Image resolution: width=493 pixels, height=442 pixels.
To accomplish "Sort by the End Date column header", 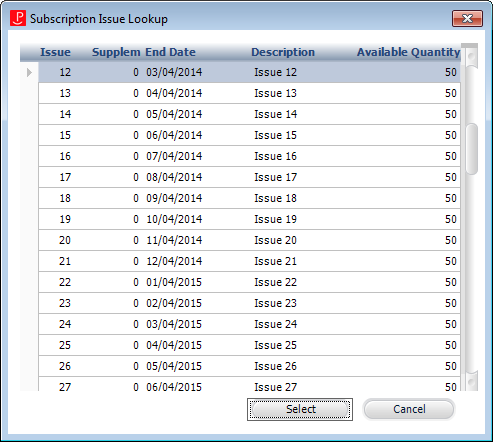I will pos(170,52).
